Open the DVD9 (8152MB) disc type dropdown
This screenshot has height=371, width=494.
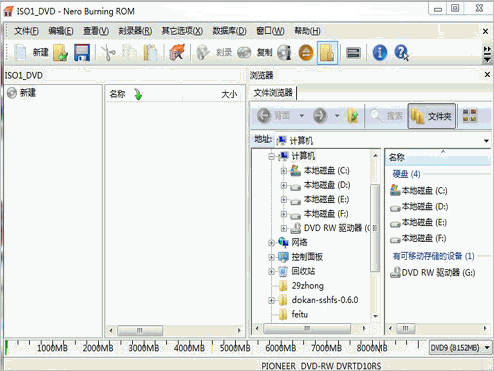pyautogui.click(x=487, y=348)
